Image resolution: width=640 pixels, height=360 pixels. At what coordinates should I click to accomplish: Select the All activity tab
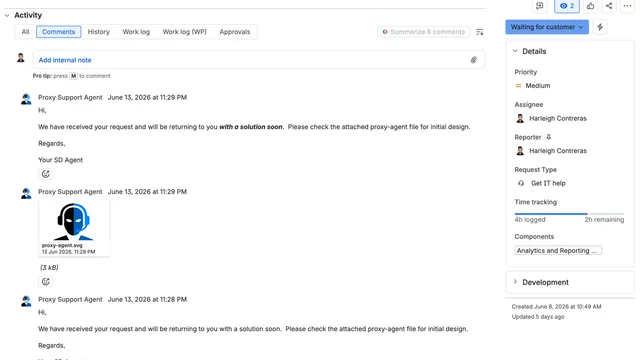tap(25, 32)
